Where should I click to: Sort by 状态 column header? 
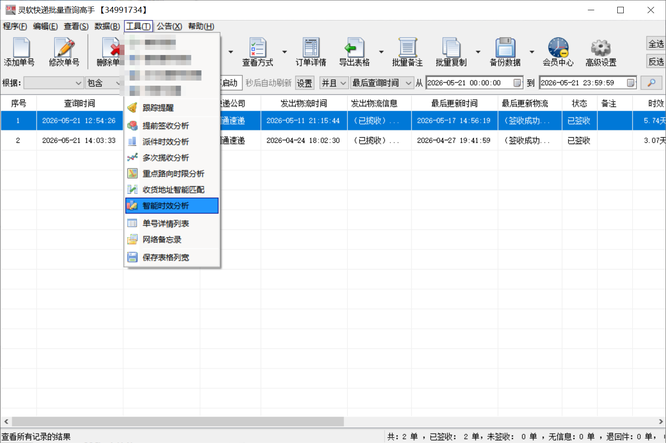tap(579, 103)
